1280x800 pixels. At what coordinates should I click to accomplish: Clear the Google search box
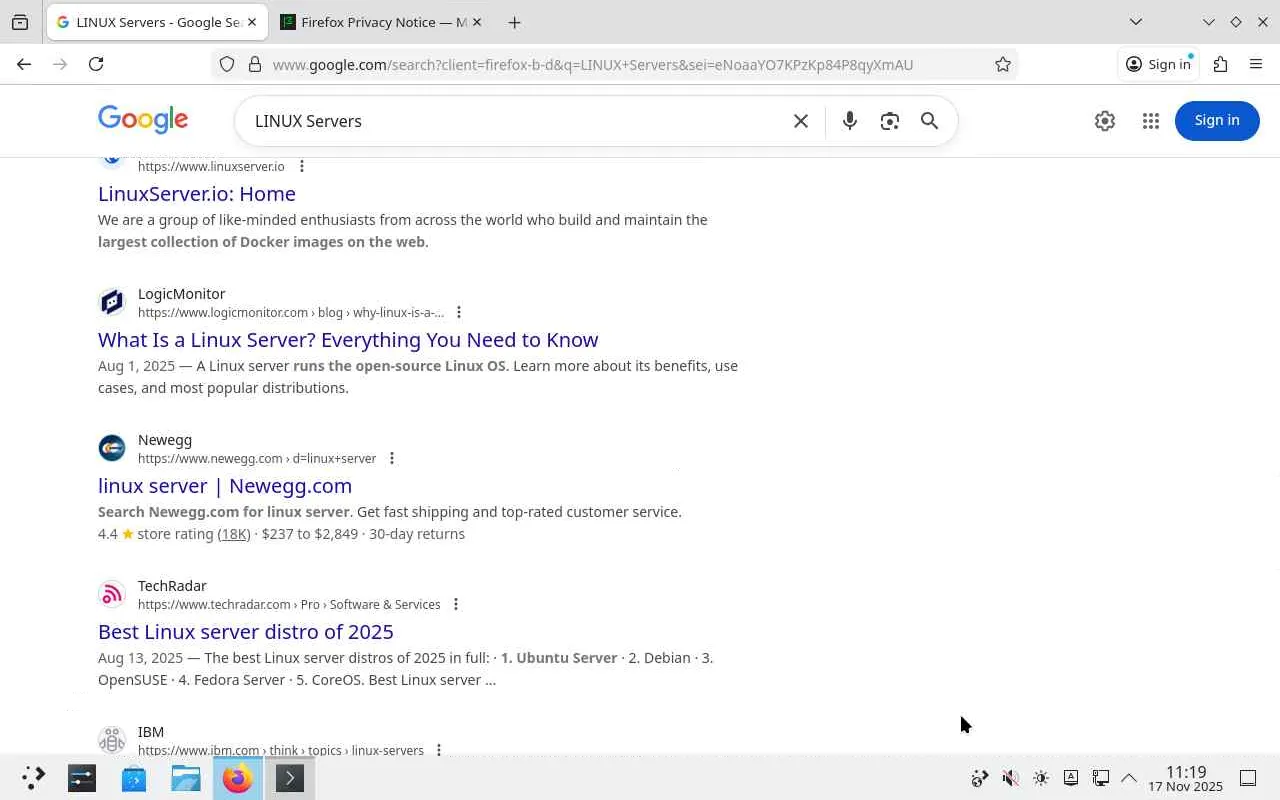(x=801, y=121)
